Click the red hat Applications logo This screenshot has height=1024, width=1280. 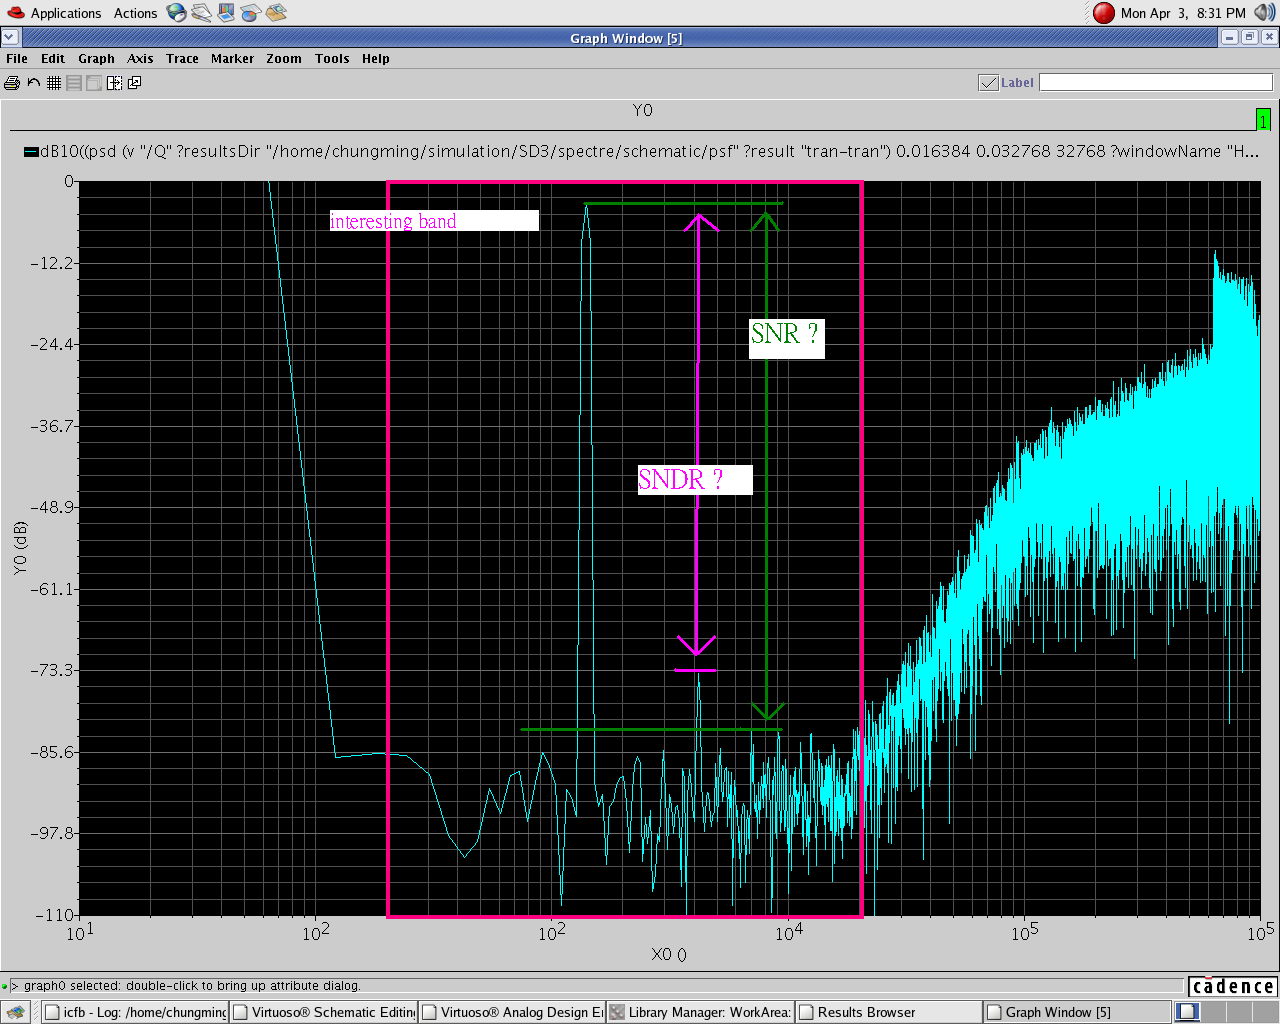16,12
